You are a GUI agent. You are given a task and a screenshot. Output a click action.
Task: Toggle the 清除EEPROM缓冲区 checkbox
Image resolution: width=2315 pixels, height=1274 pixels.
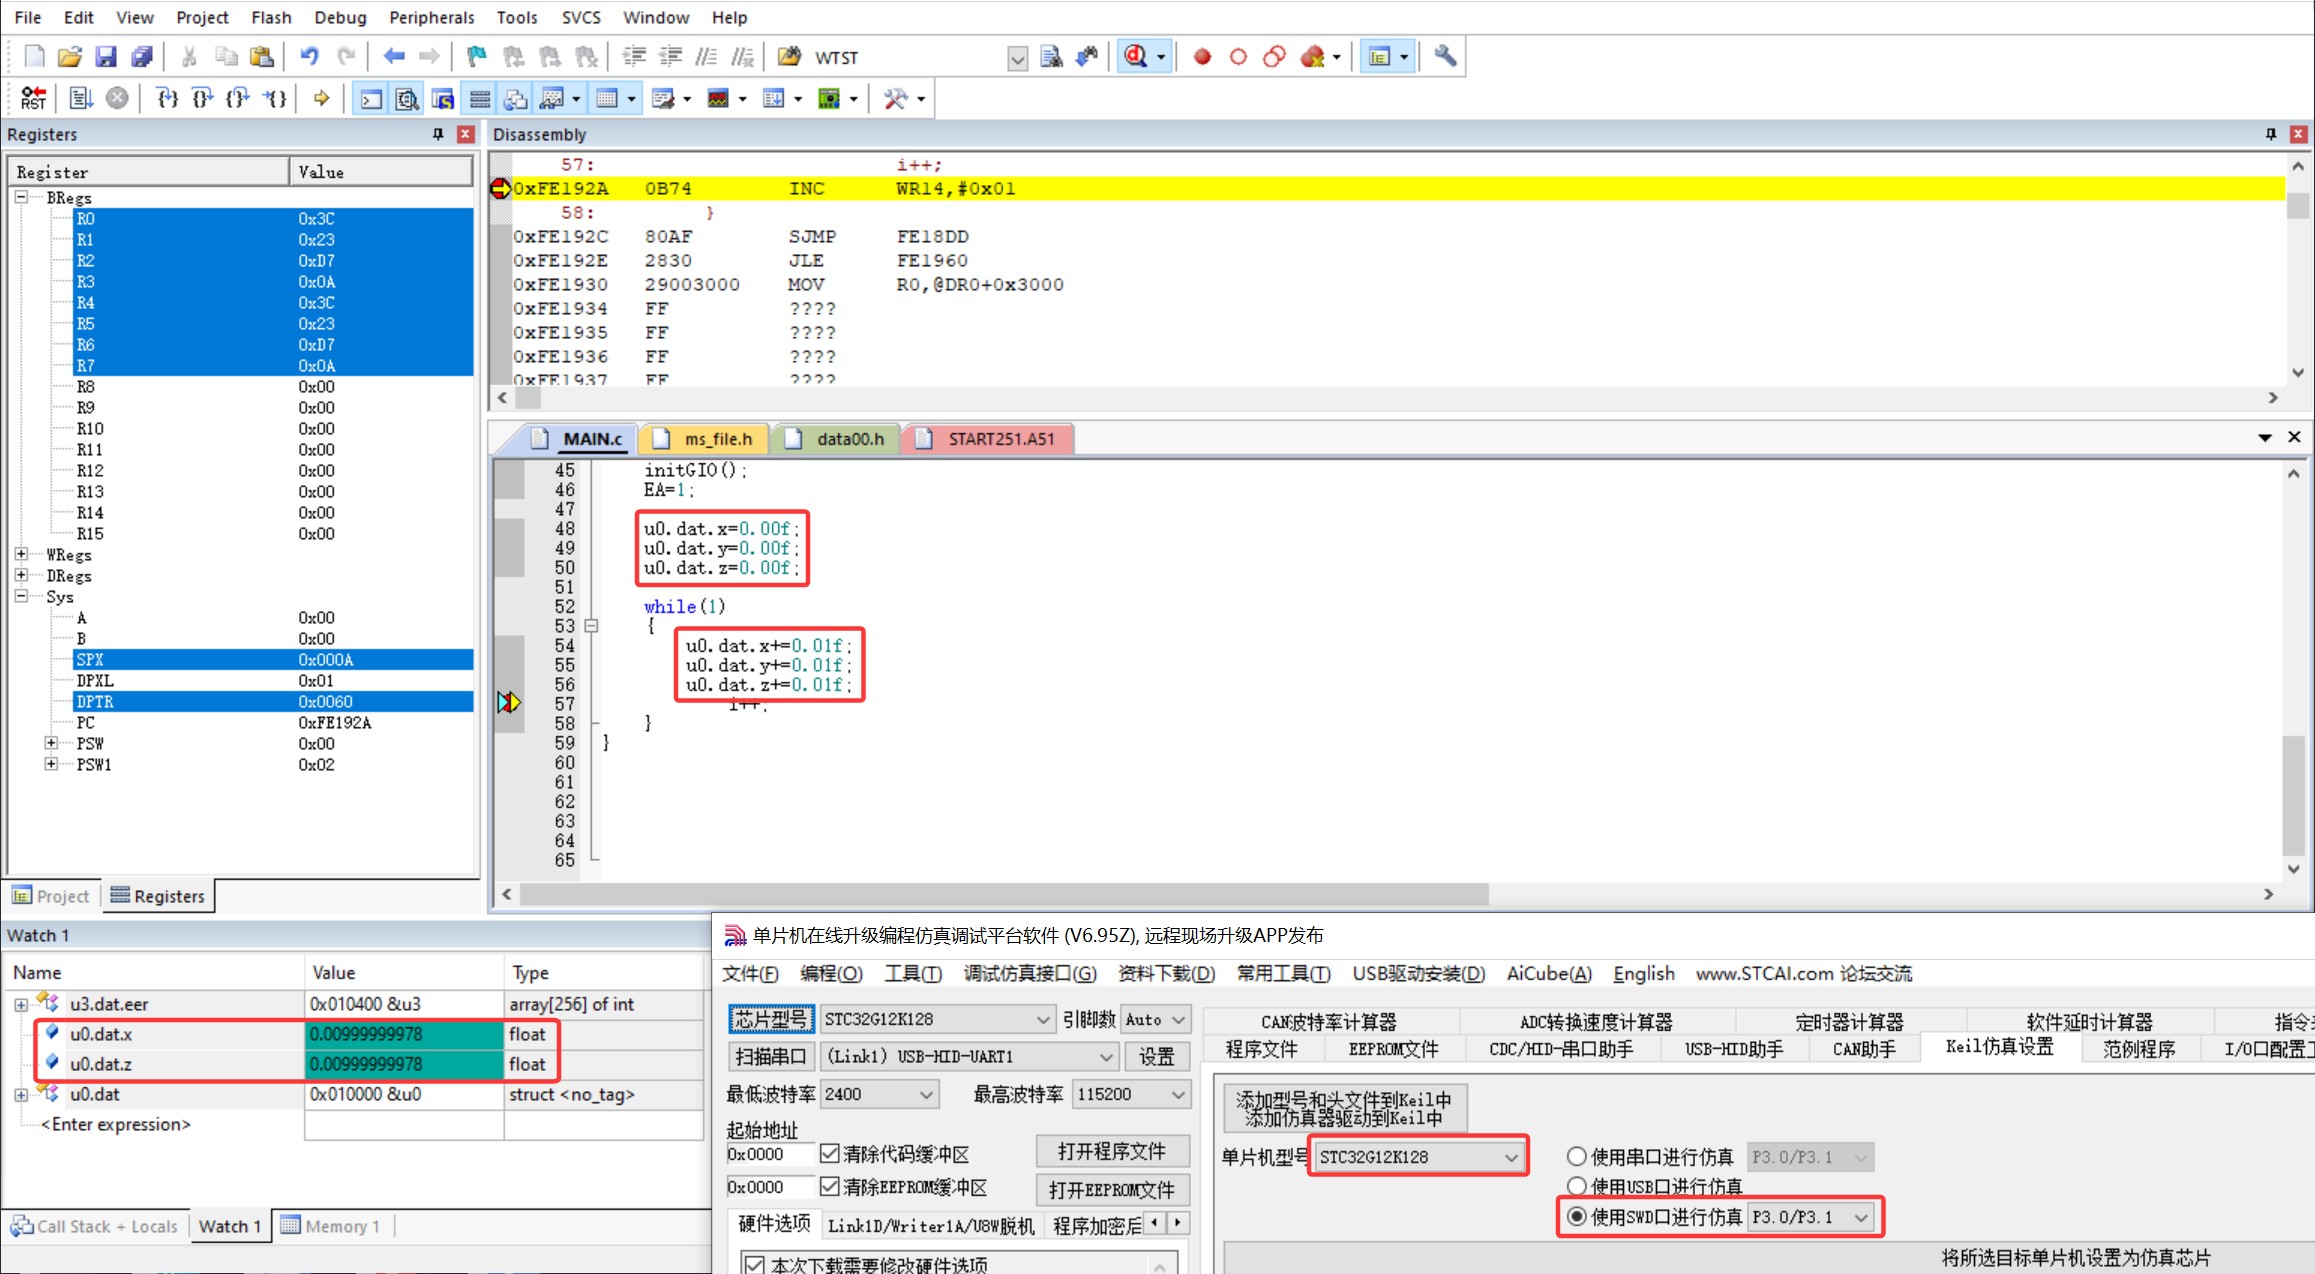829,1187
